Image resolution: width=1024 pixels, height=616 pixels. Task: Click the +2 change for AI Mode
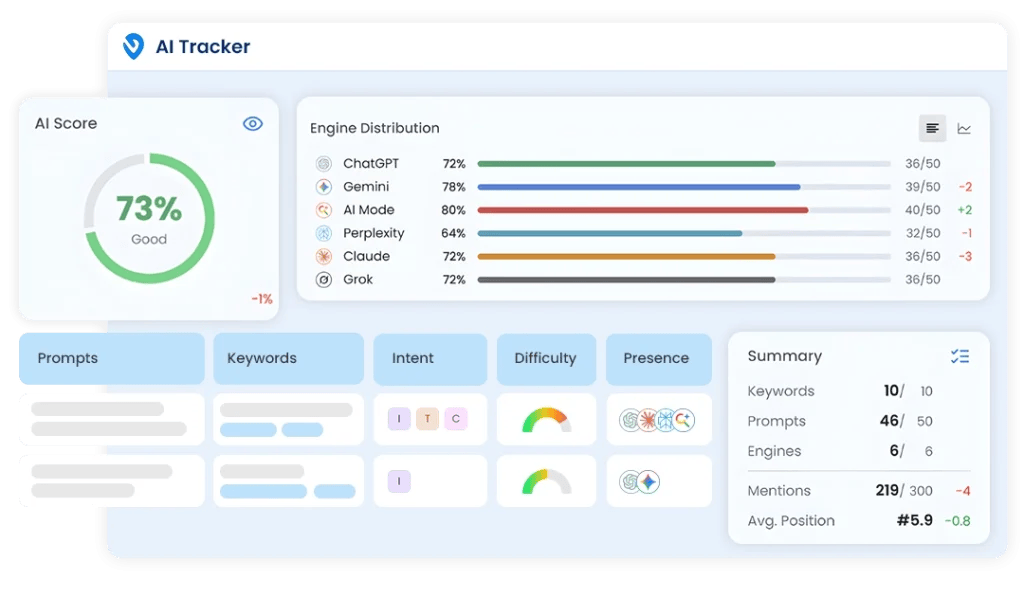[965, 210]
